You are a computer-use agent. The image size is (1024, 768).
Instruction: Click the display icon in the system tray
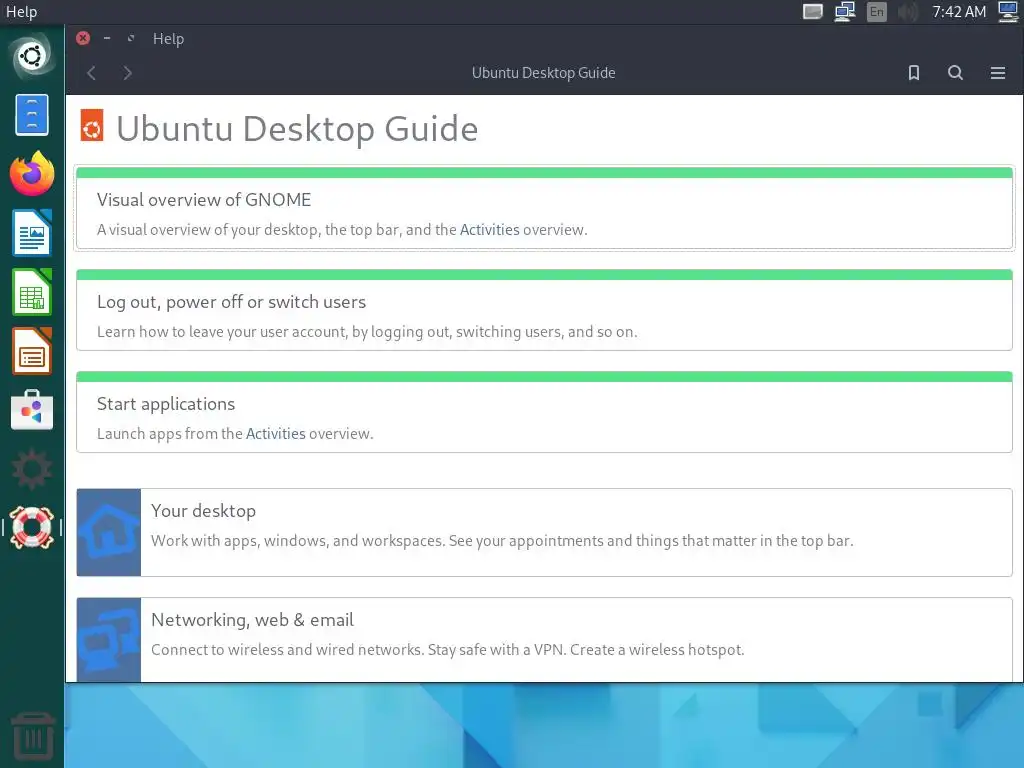tap(812, 12)
